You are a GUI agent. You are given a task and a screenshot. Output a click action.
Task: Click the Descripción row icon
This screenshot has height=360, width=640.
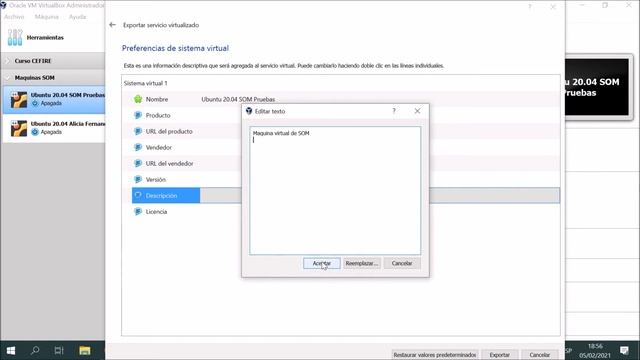[138, 196]
